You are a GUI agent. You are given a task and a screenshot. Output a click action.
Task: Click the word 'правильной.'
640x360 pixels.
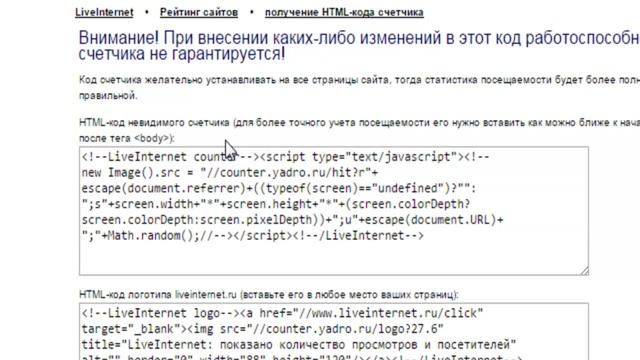coord(108,96)
